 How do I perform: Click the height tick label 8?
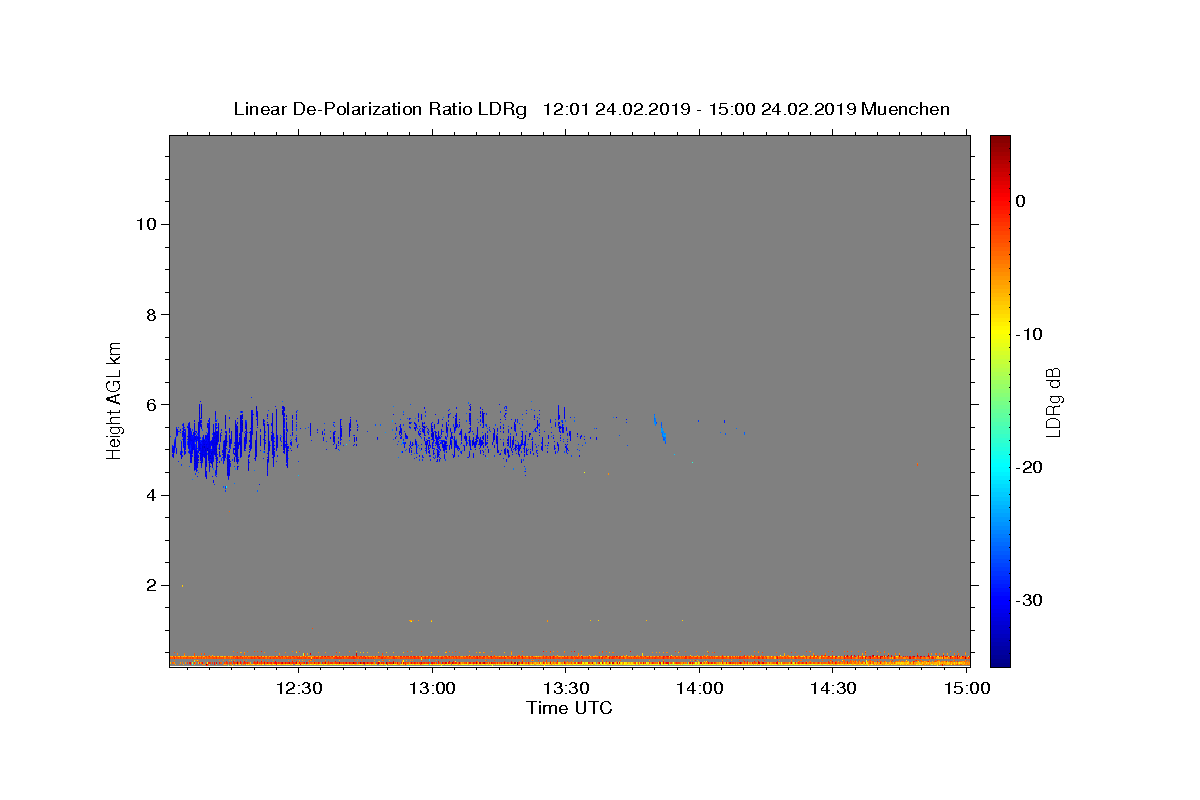click(x=151, y=315)
